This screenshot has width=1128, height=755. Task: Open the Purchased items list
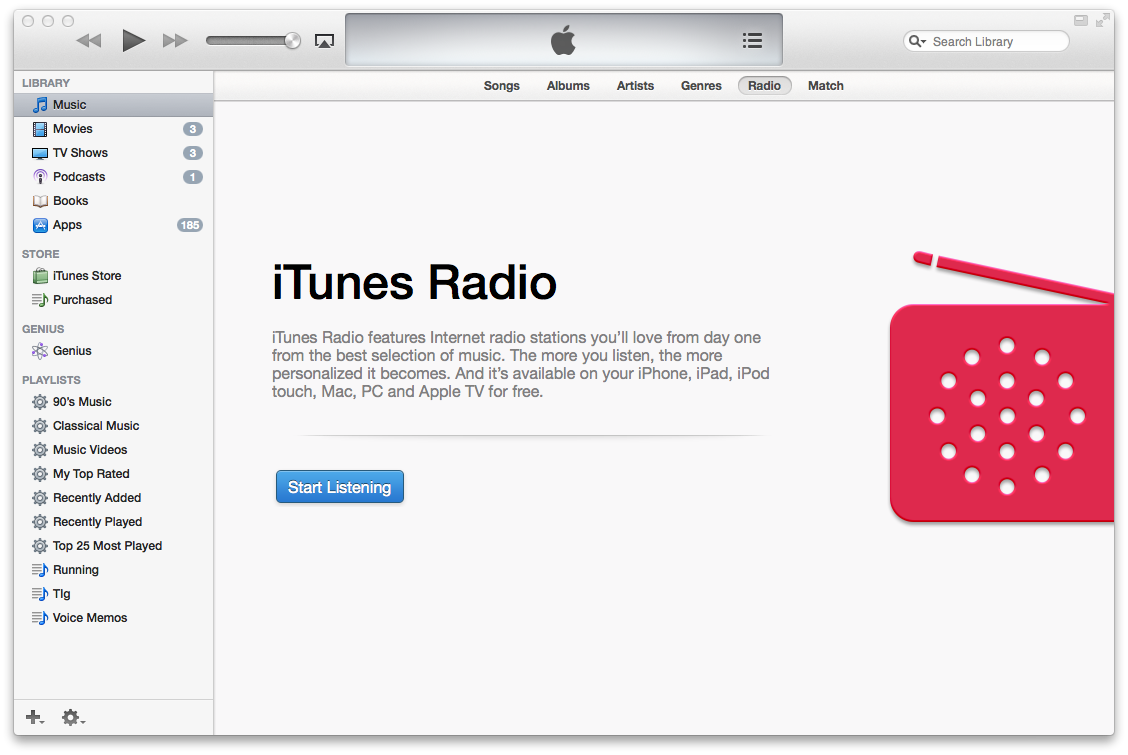pyautogui.click(x=81, y=299)
